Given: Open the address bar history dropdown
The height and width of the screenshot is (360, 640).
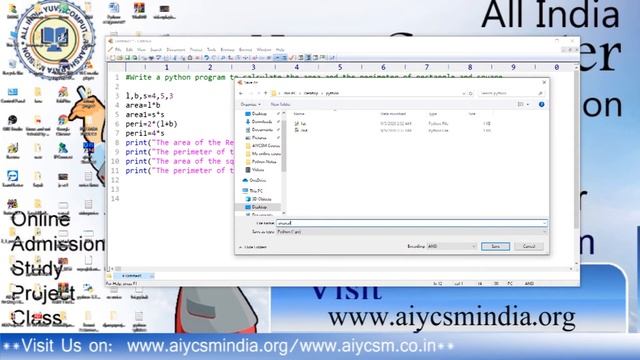Looking at the screenshot, I should 464,93.
